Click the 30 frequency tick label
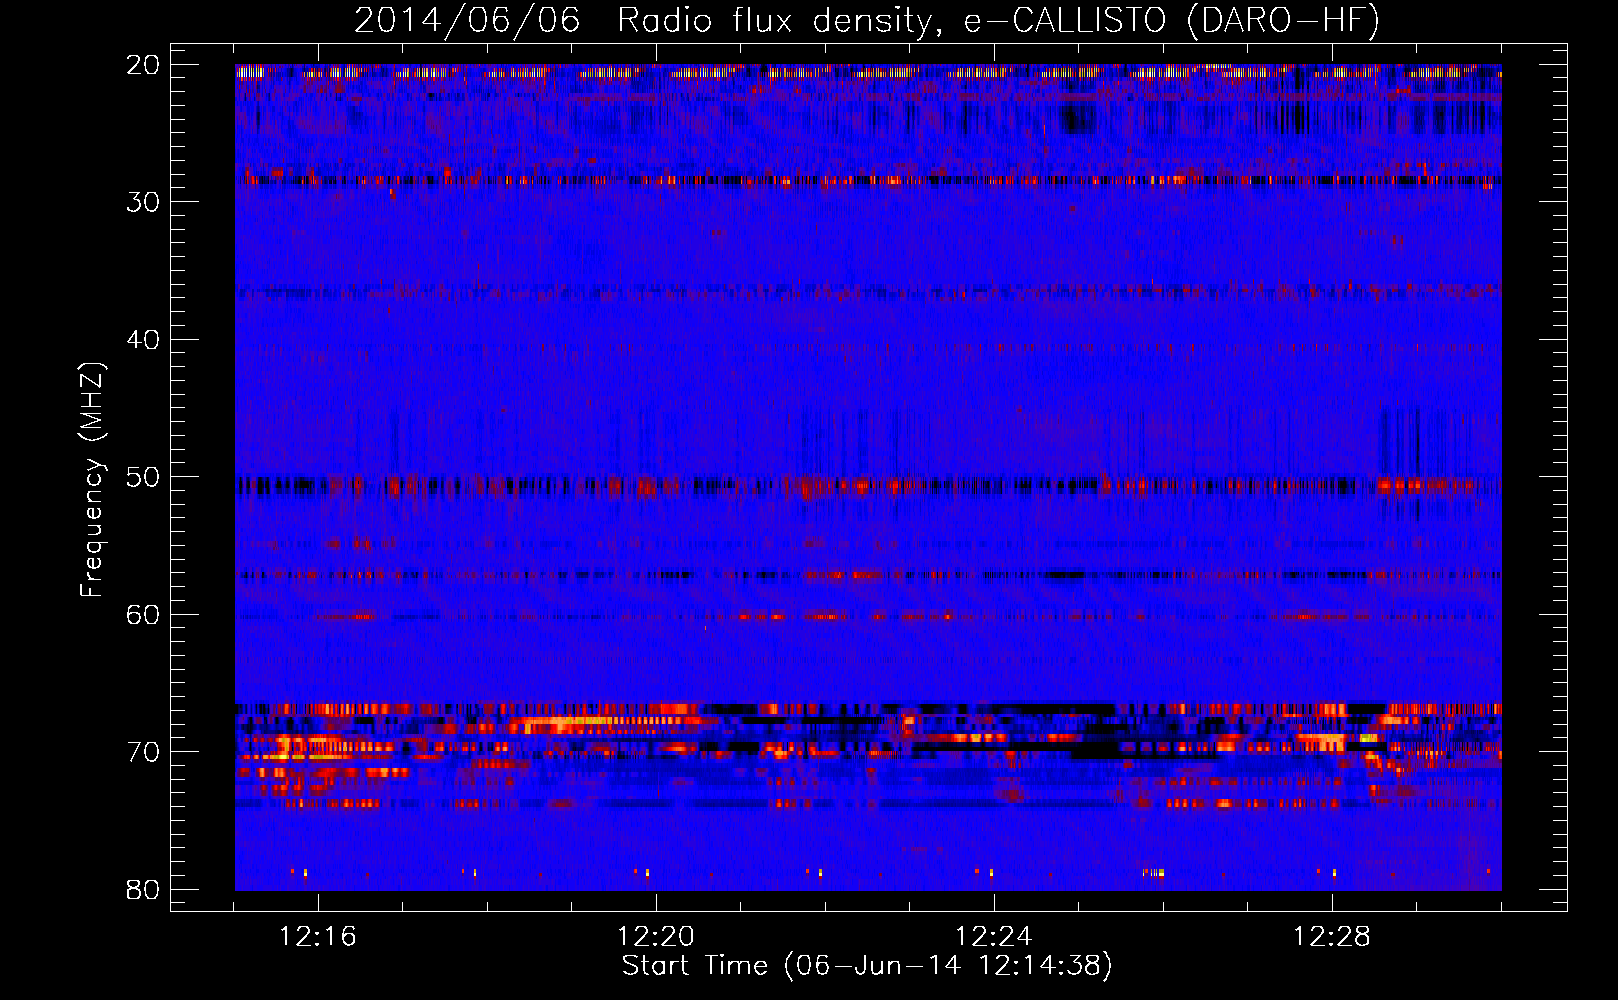The image size is (1618, 1000). click(x=143, y=202)
